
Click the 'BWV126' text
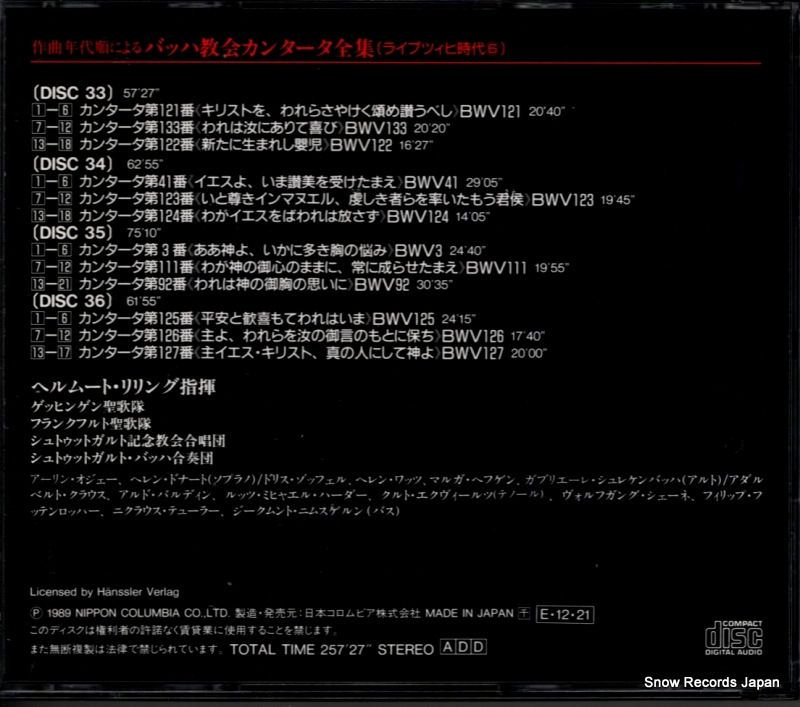point(472,336)
